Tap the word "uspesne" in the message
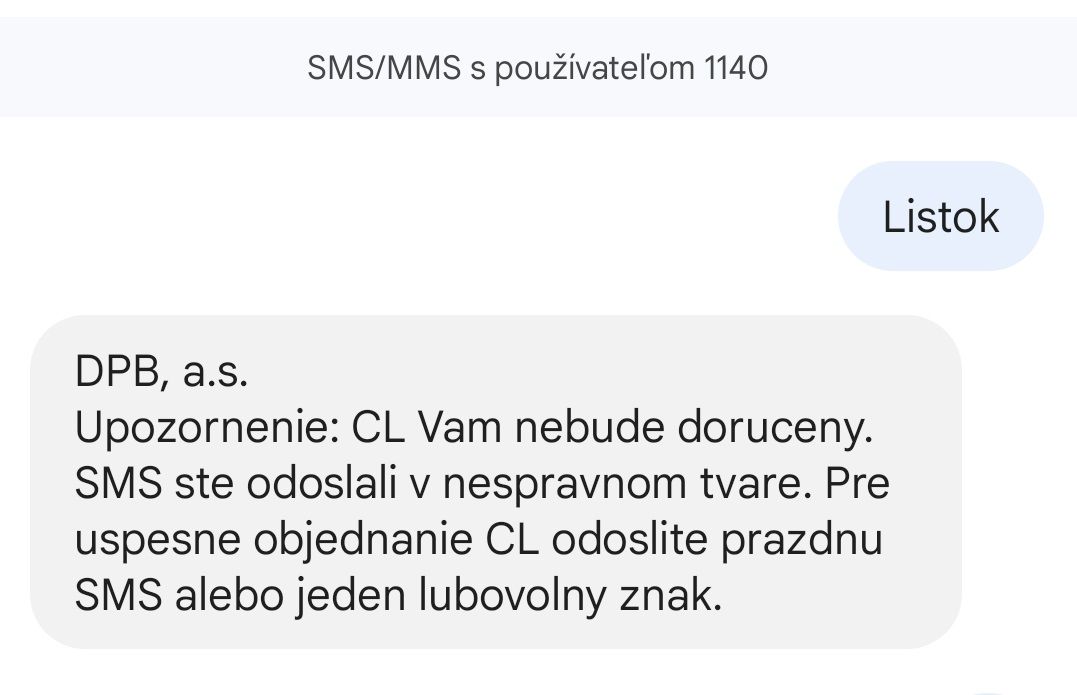Screen dimensions: 1077x695 click(157, 540)
